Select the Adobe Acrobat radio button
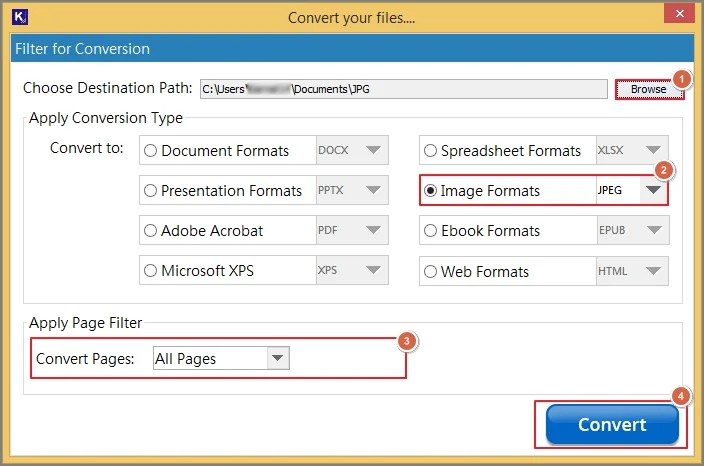The image size is (704, 466). click(x=150, y=230)
